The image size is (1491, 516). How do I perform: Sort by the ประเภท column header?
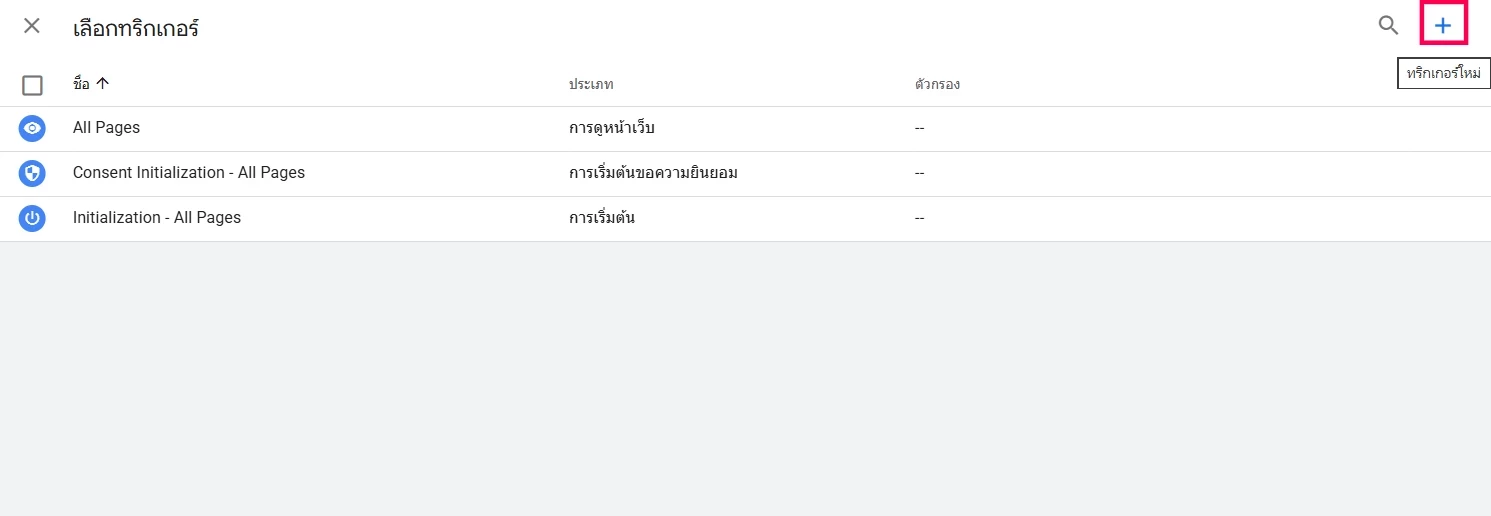591,85
